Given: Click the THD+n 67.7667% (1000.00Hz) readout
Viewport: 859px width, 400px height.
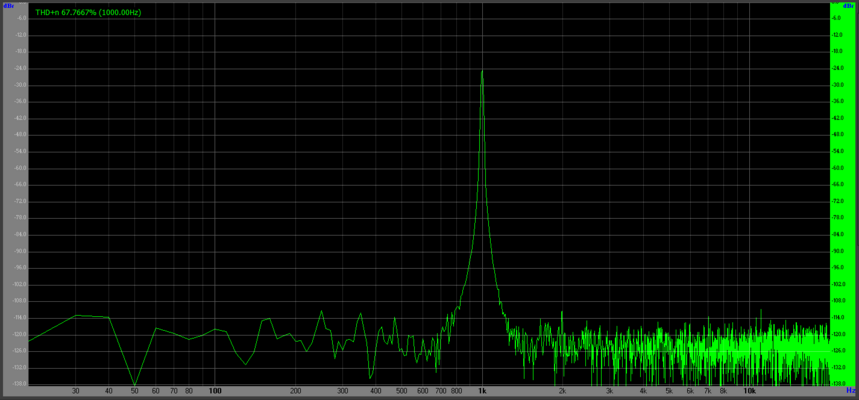Looking at the screenshot, I should point(88,12).
